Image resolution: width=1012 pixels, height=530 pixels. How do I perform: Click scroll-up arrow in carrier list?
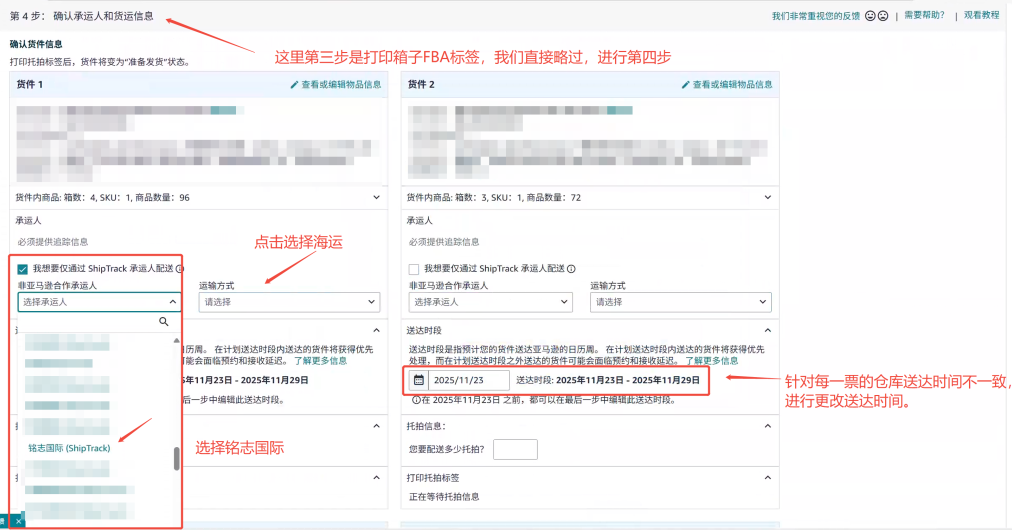[x=176, y=340]
